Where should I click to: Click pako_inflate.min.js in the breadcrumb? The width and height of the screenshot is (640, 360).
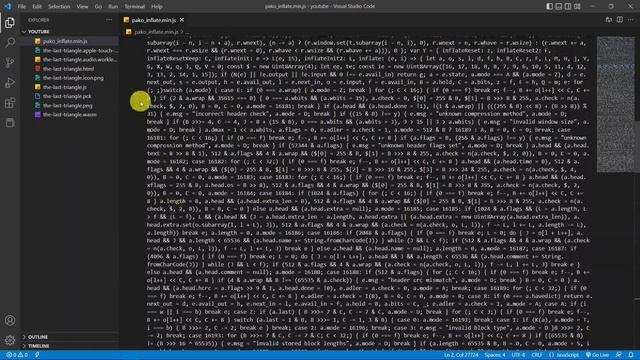click(156, 31)
